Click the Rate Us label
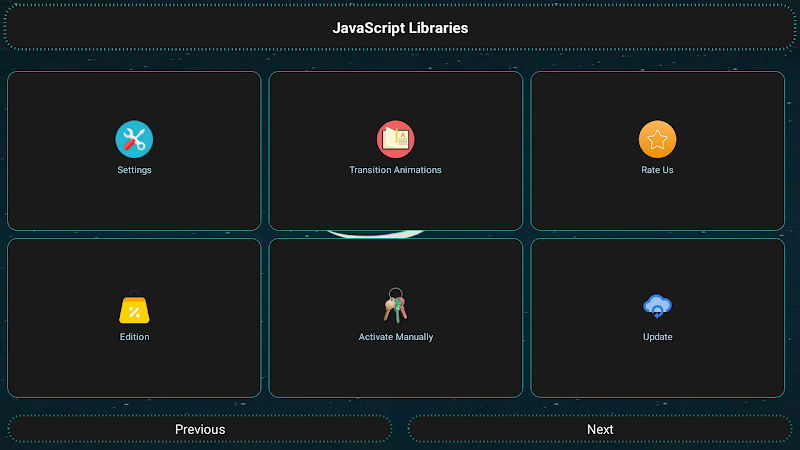This screenshot has width=800, height=450. [657, 170]
